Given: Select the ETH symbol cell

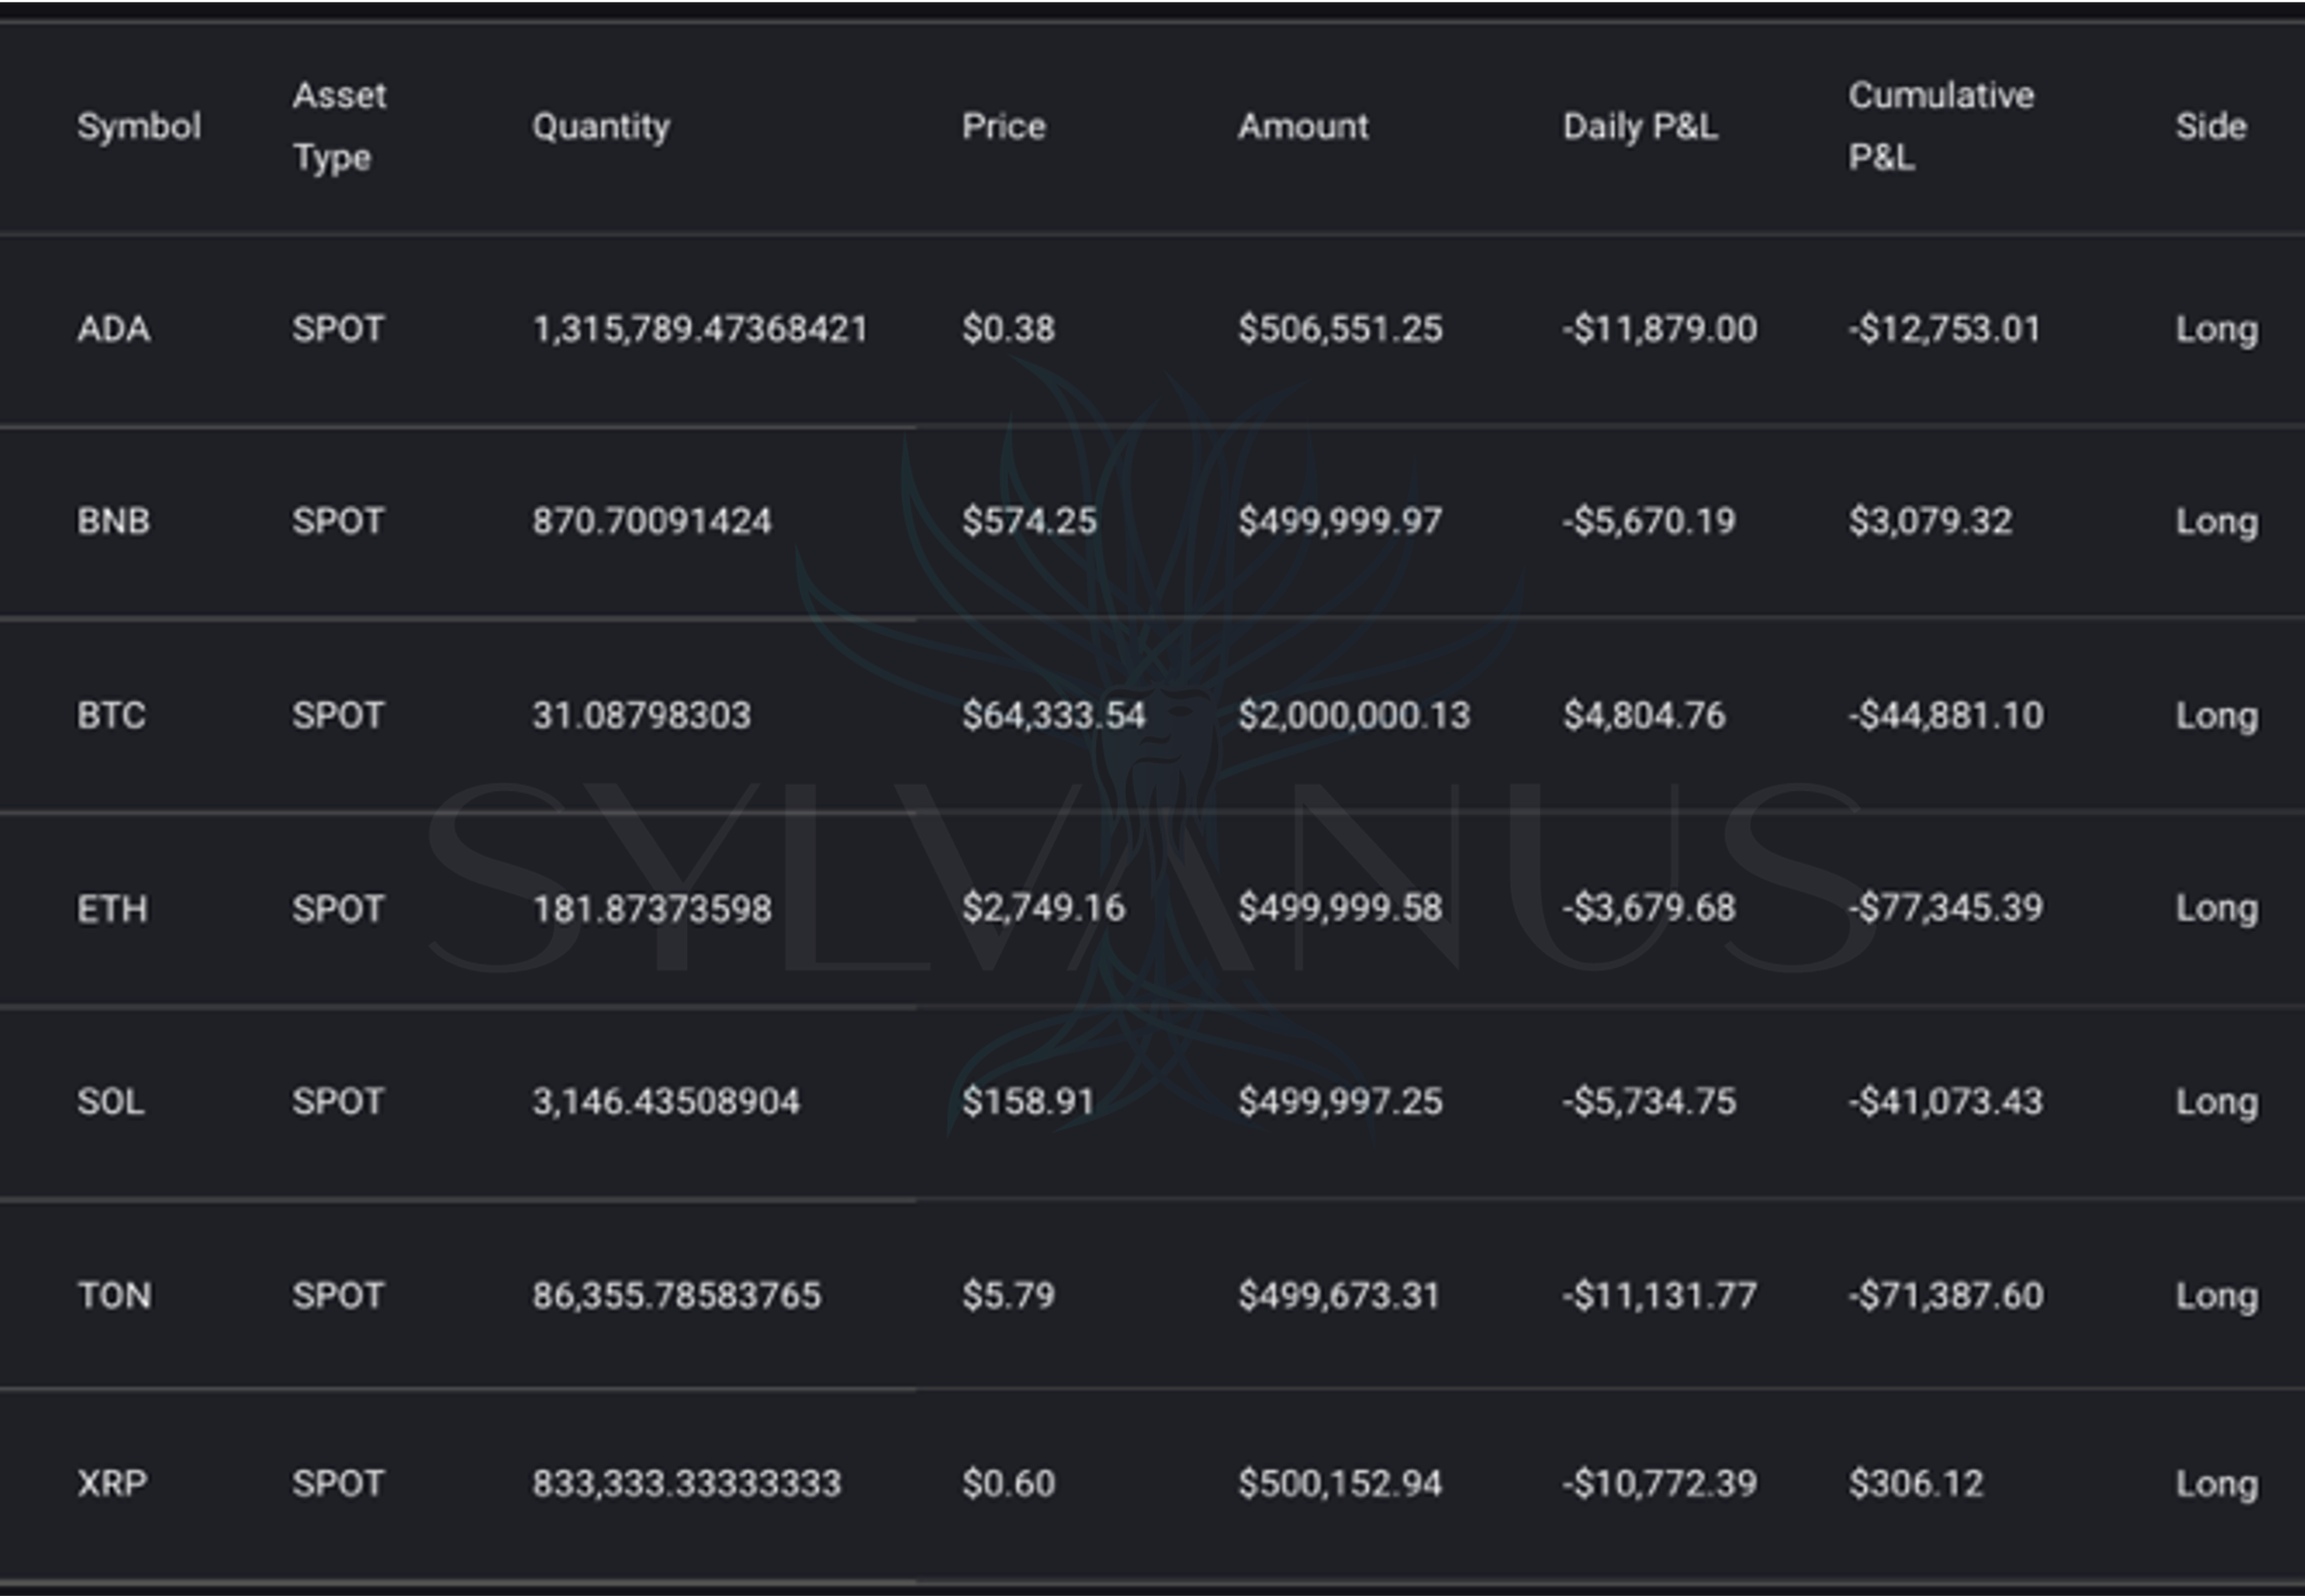Looking at the screenshot, I should point(112,909).
